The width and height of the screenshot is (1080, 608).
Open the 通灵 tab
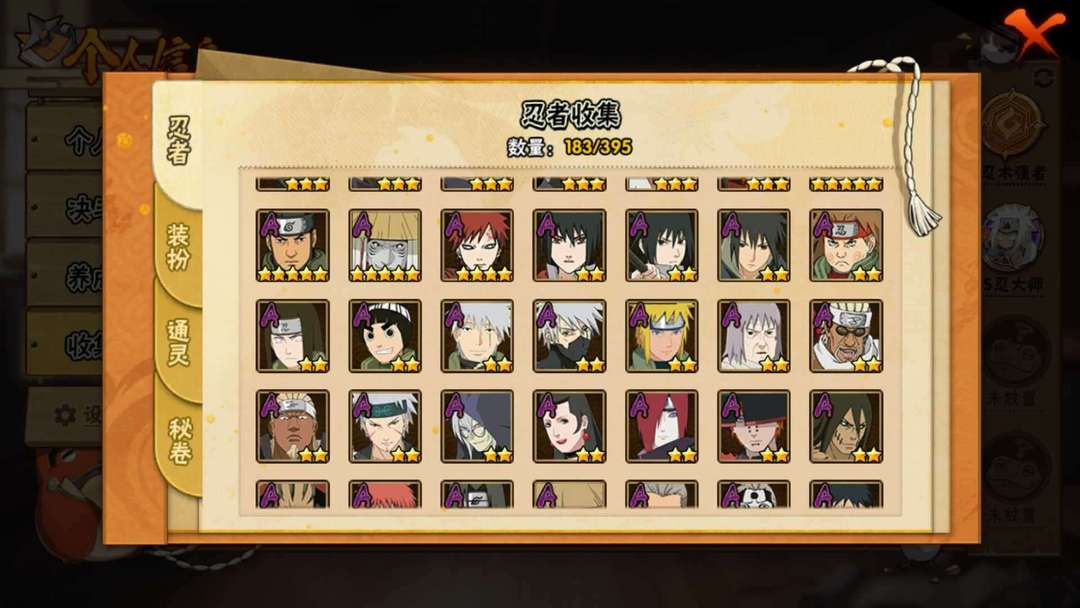[x=178, y=343]
